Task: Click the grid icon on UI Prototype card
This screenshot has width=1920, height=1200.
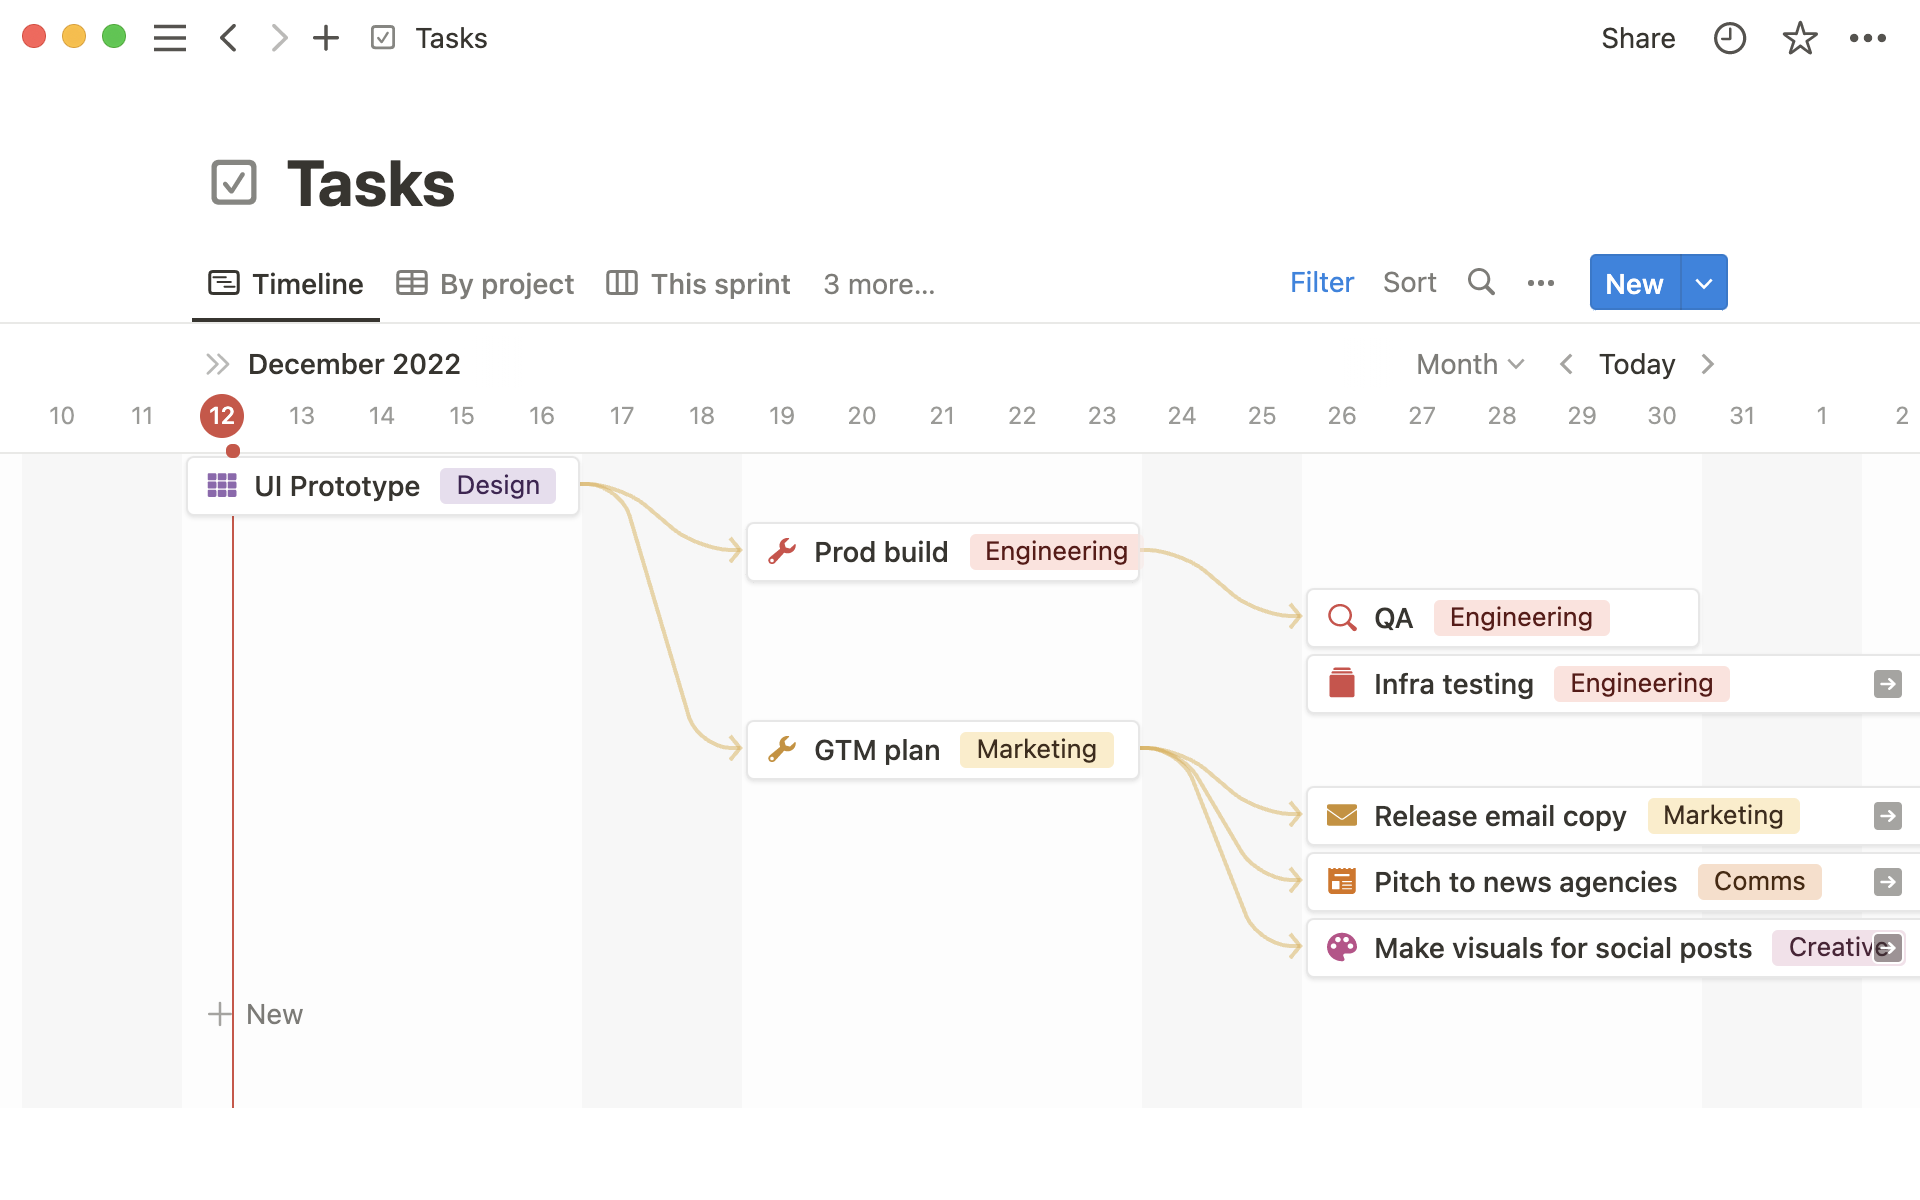Action: 220,485
